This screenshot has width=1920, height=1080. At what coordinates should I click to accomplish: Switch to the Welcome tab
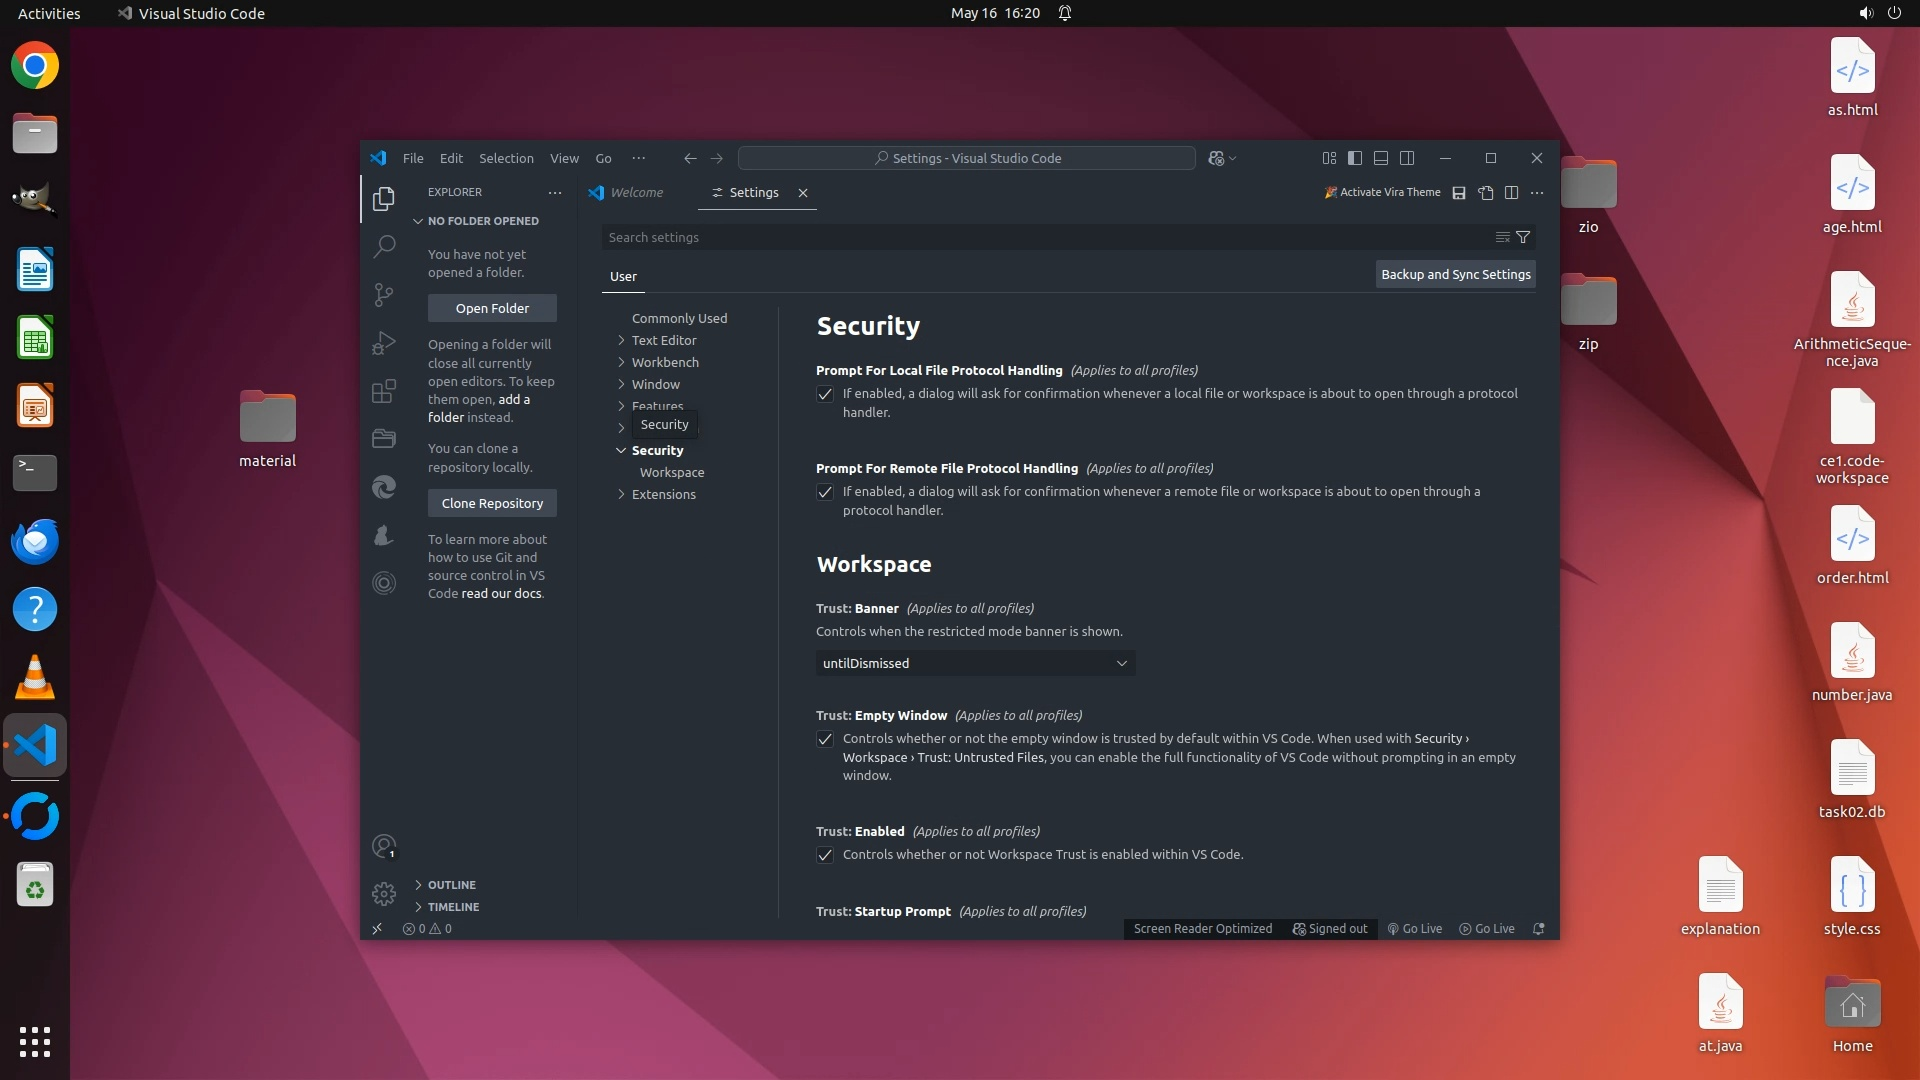click(x=636, y=193)
